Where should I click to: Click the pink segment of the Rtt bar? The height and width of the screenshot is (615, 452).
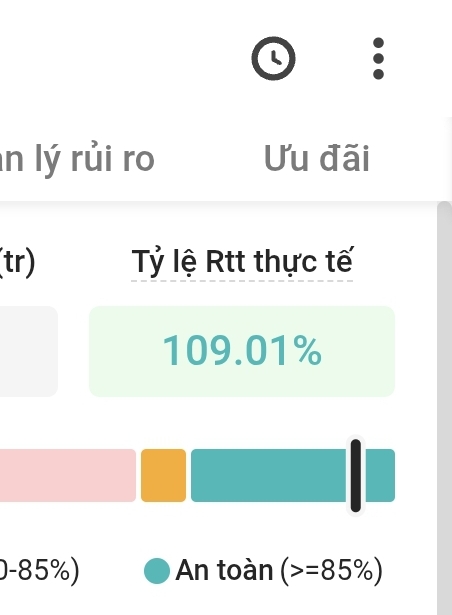coord(68,475)
